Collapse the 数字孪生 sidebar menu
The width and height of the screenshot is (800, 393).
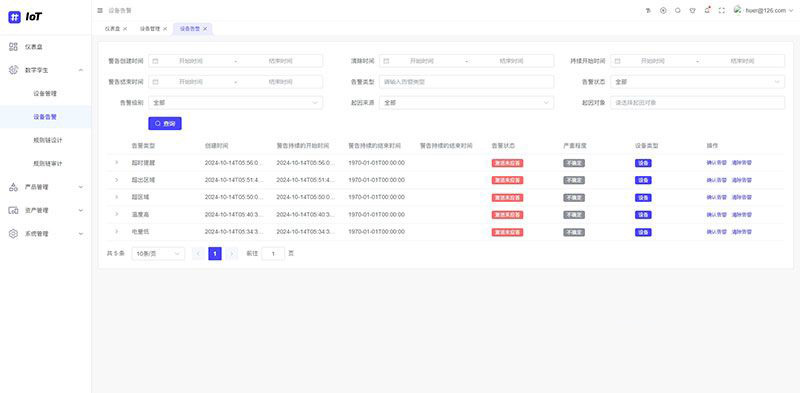pos(81,70)
